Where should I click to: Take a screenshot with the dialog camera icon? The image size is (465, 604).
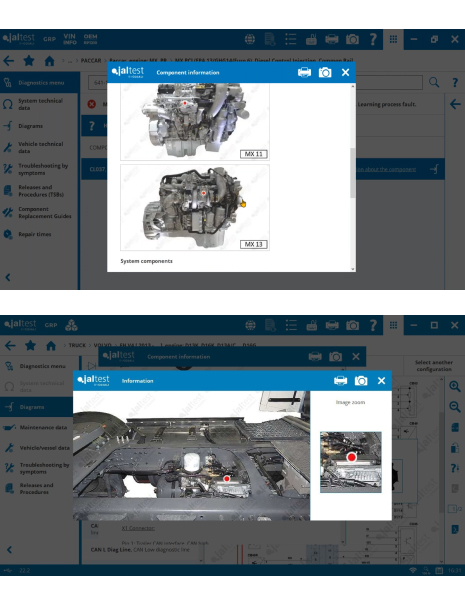[x=325, y=72]
